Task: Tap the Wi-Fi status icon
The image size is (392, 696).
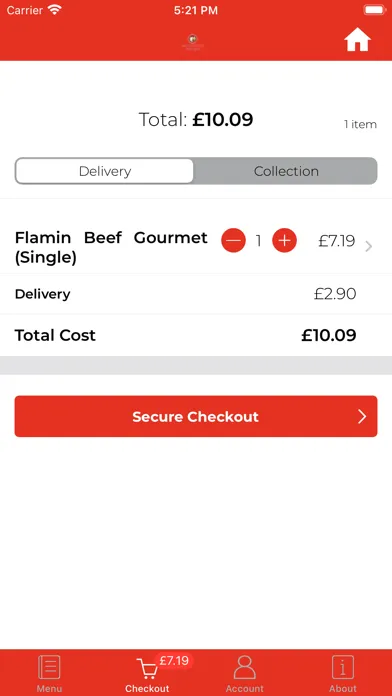Action: (x=54, y=10)
